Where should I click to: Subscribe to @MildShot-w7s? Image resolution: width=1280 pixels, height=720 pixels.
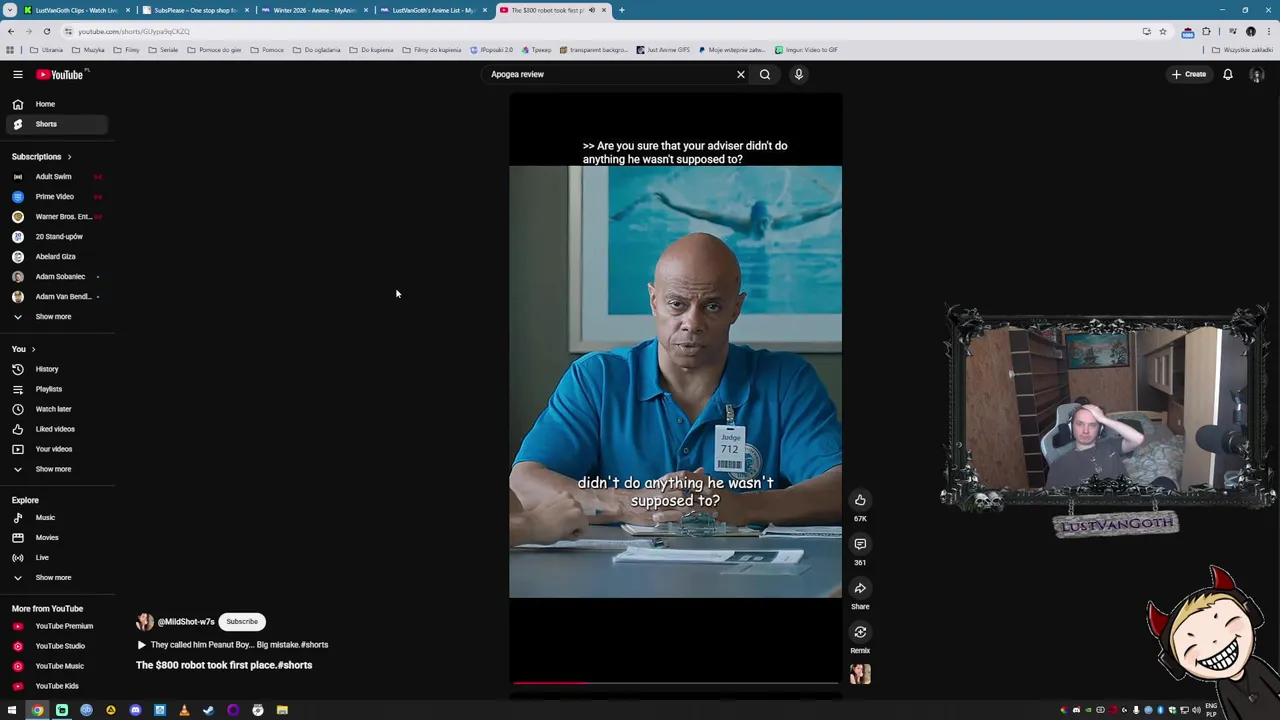(242, 622)
